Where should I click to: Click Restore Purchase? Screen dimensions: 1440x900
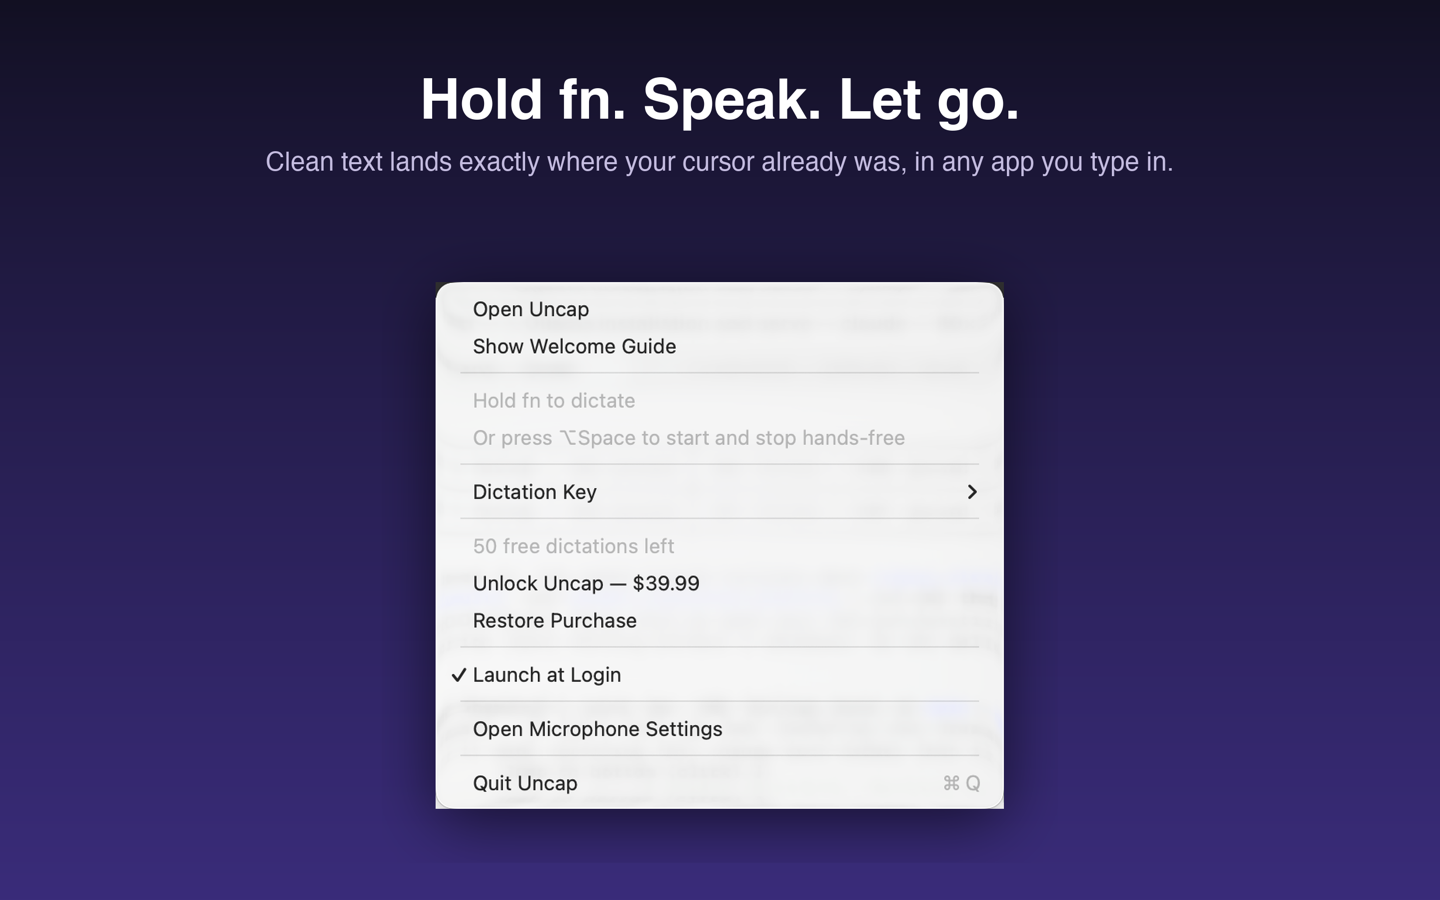(x=719, y=620)
